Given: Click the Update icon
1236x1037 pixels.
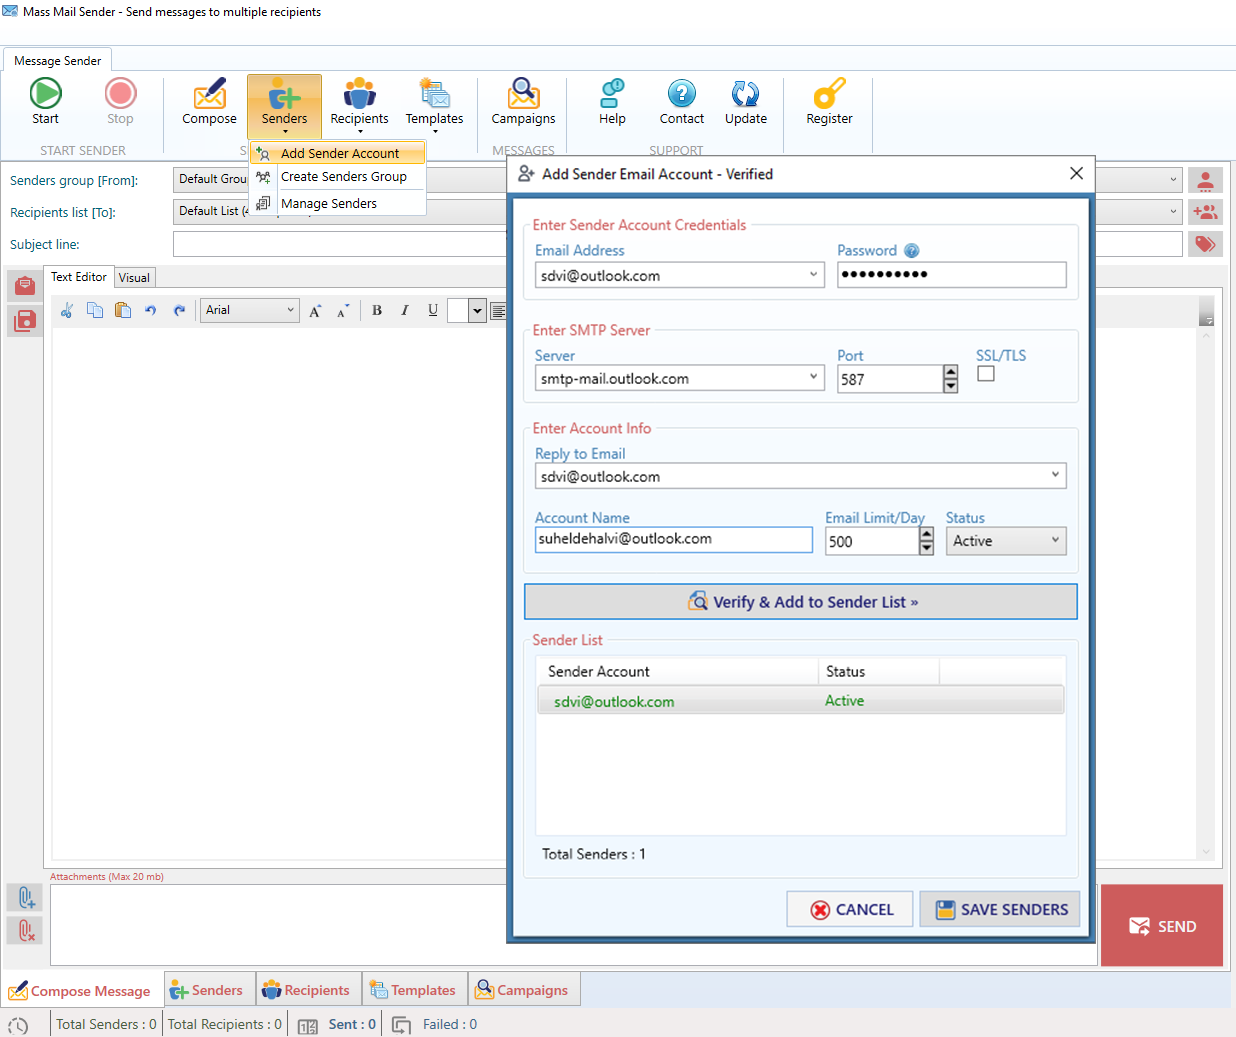Looking at the screenshot, I should point(746,94).
